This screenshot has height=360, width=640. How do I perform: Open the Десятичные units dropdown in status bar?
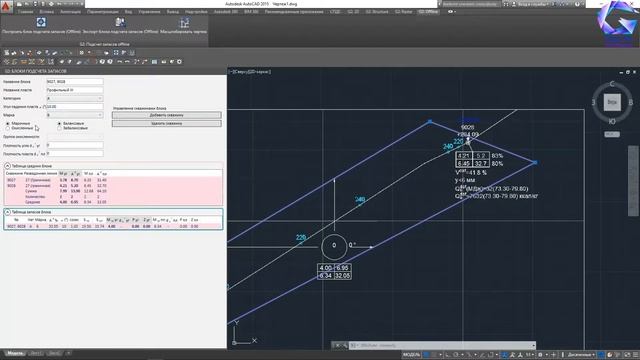pyautogui.click(x=580, y=354)
